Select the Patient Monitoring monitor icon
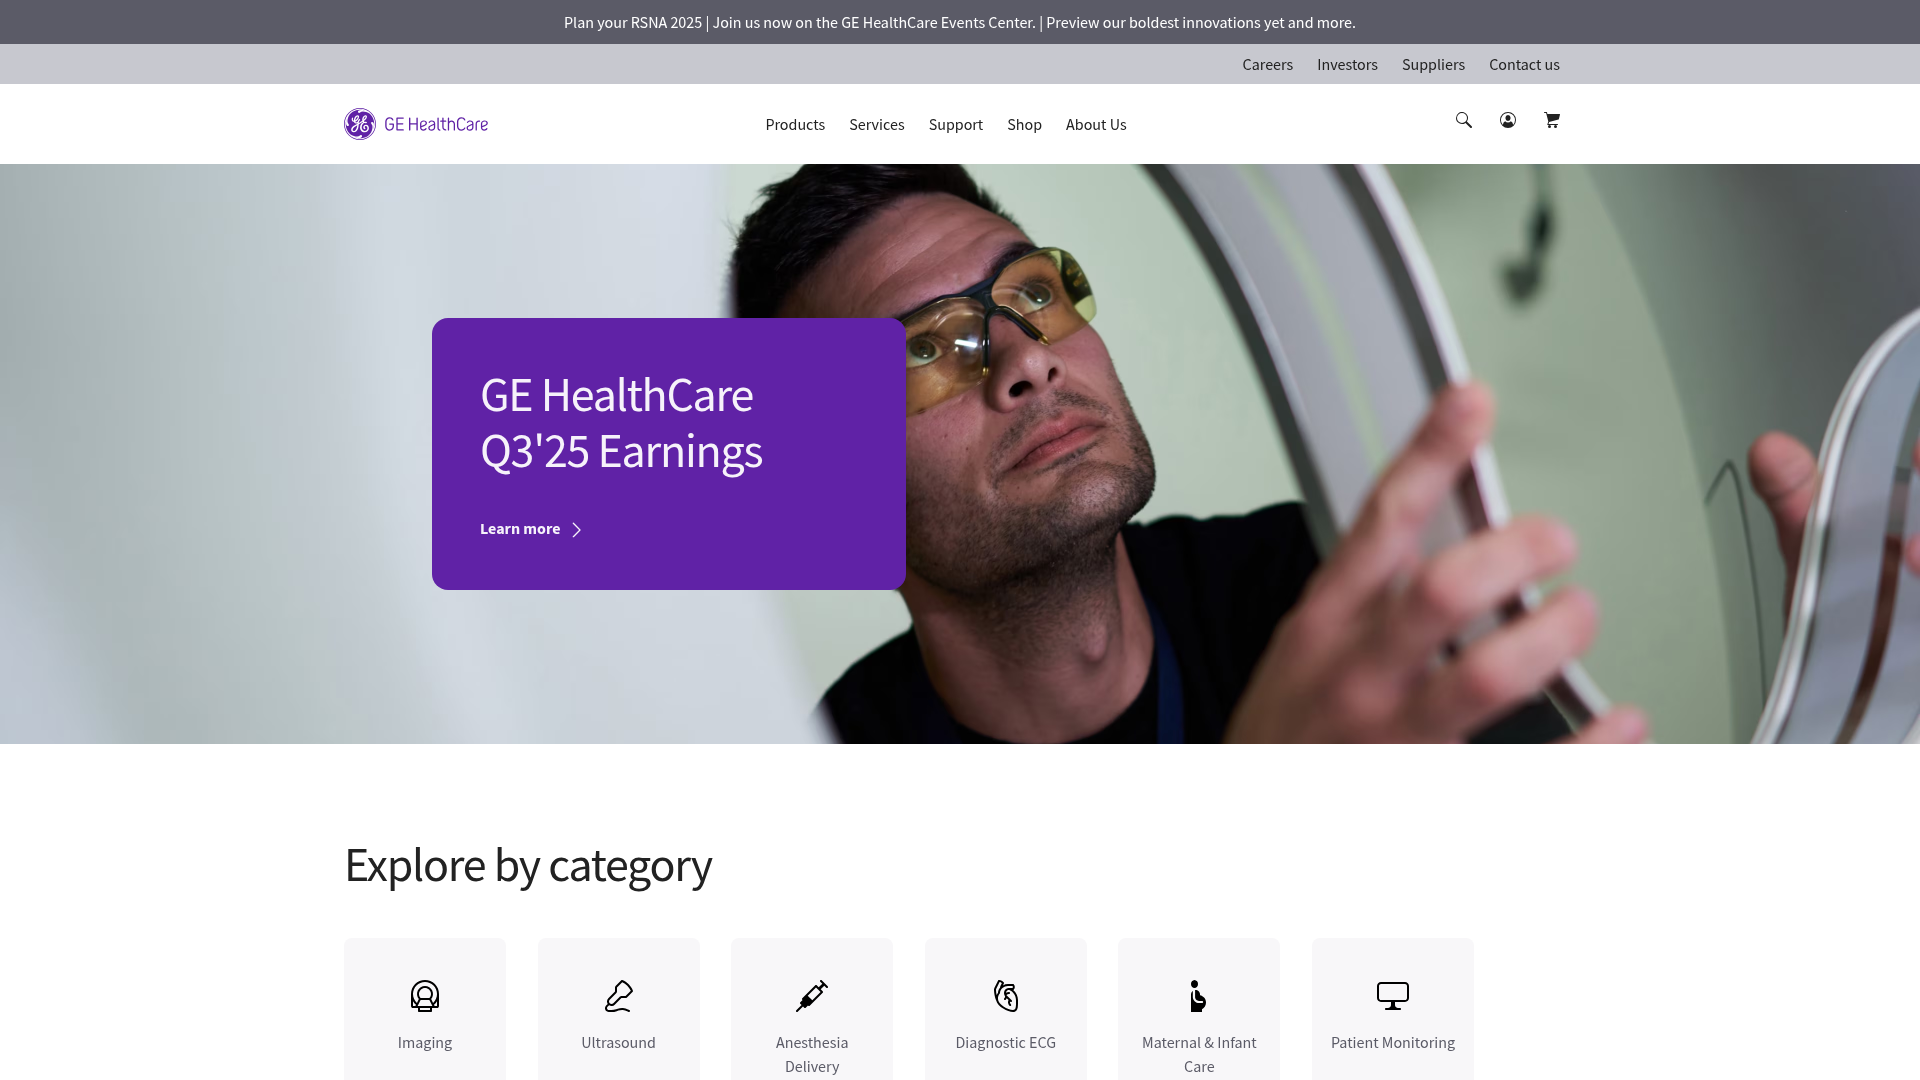The width and height of the screenshot is (1920, 1080). (1392, 996)
